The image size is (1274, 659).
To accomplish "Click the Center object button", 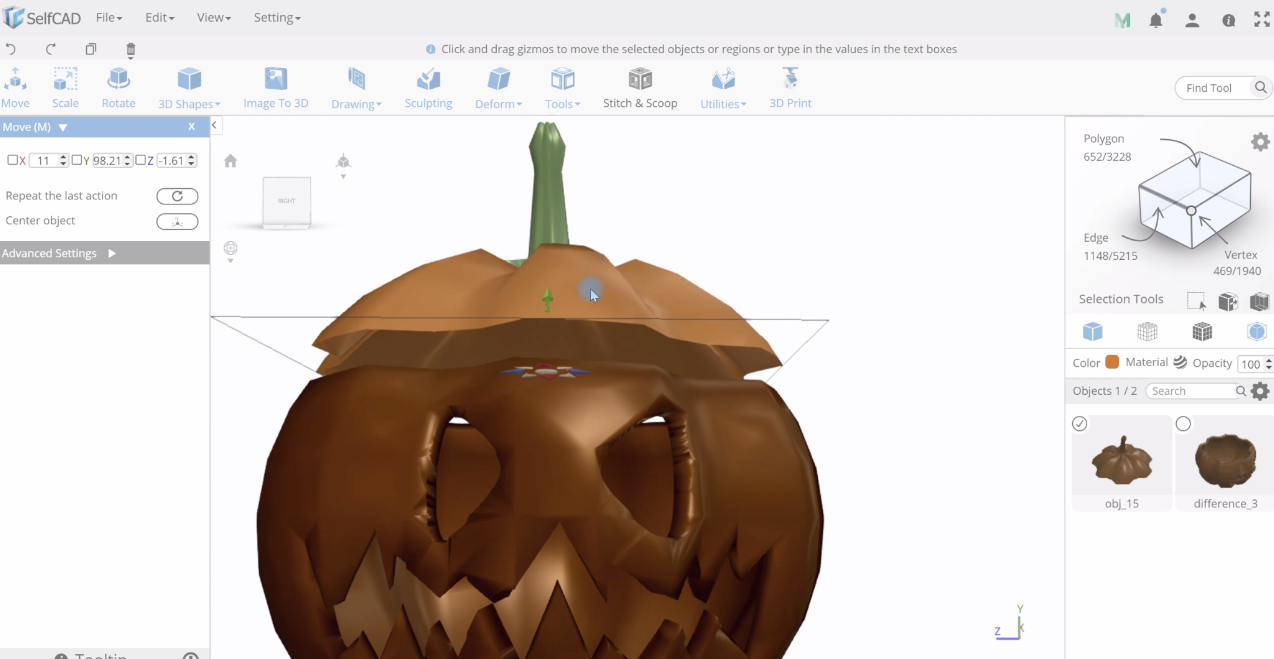I will pos(177,222).
